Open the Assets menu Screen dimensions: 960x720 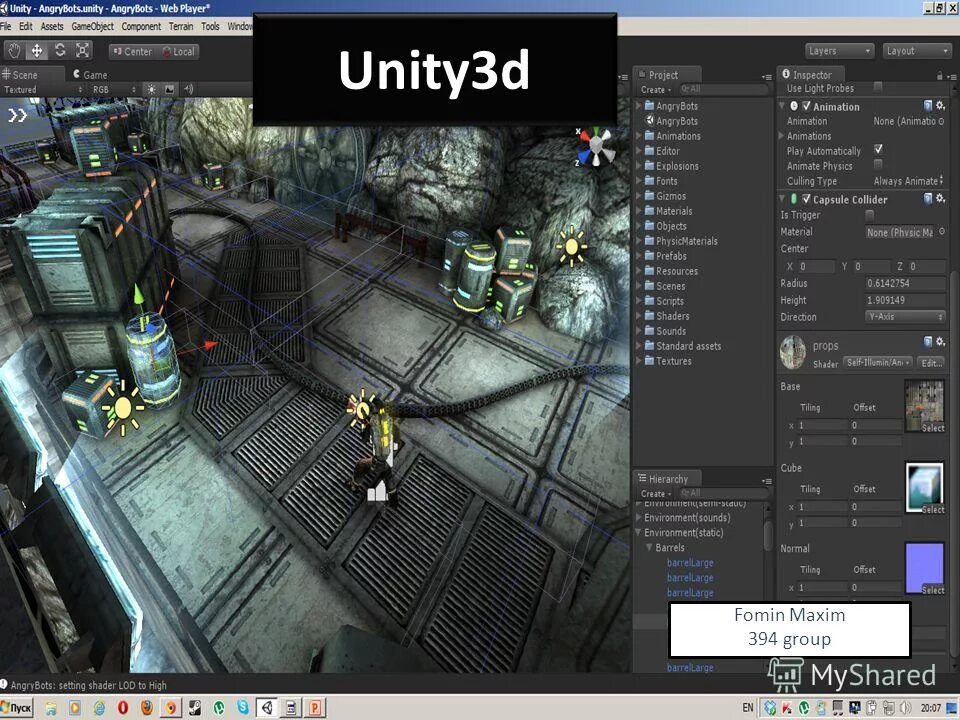coord(52,26)
